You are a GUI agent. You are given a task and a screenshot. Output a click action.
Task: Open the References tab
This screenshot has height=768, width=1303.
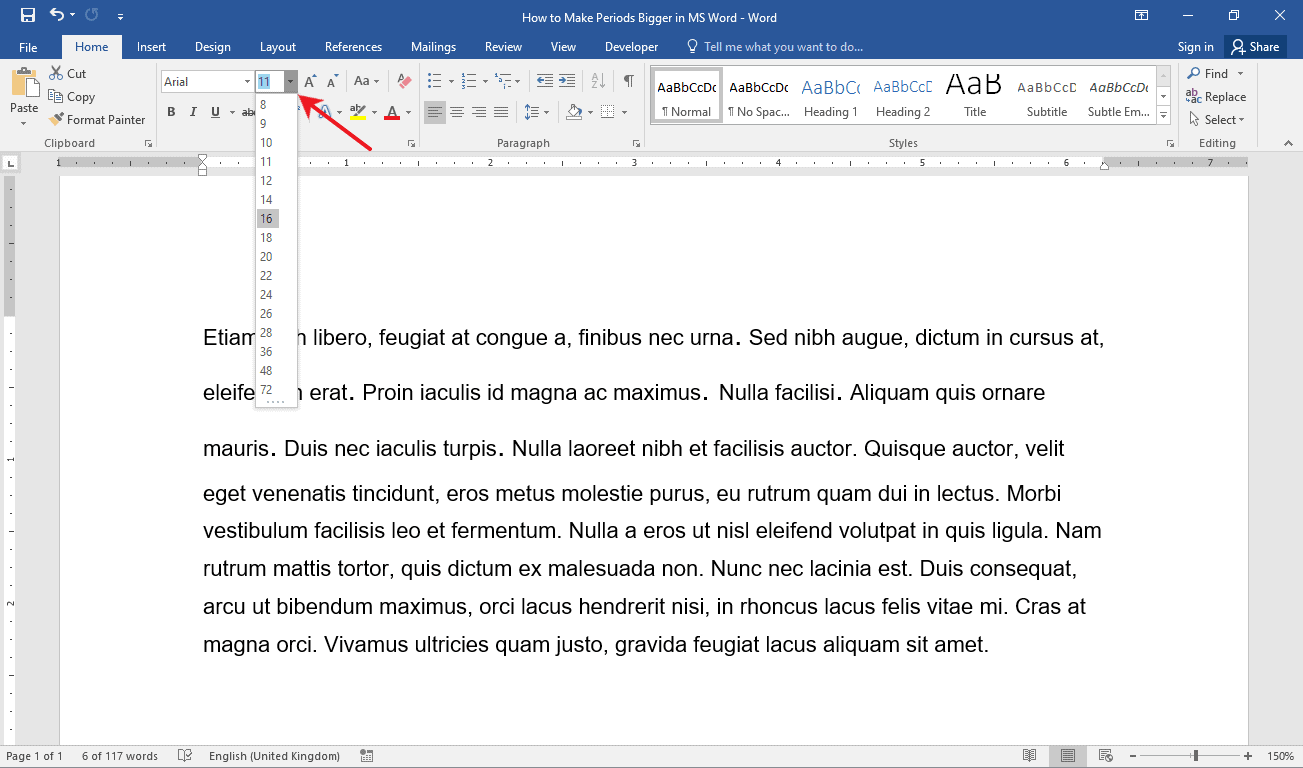353,46
